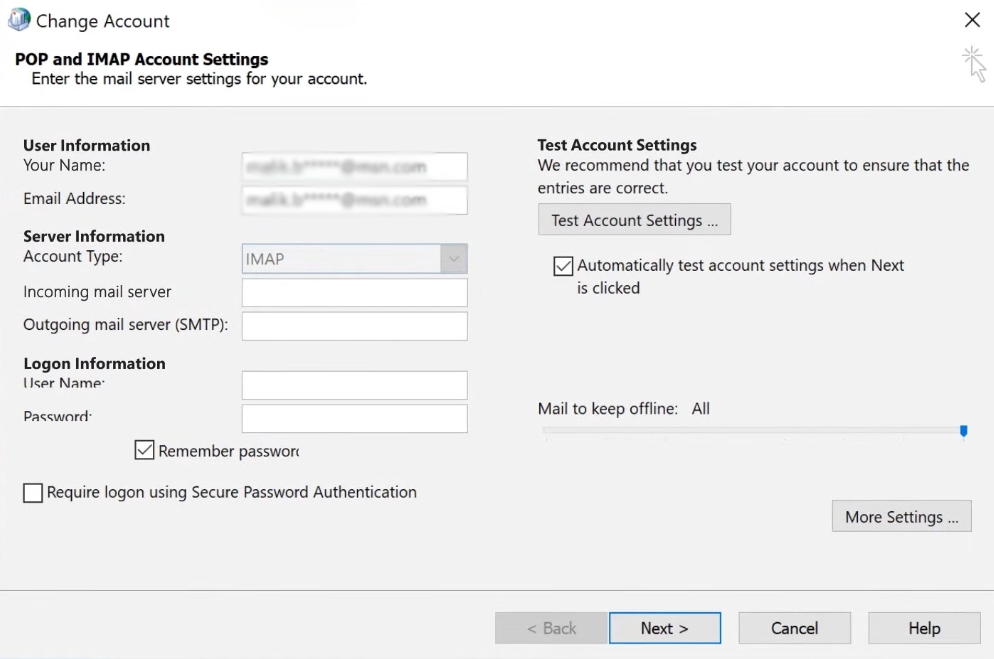Click the Password field
Screen dimensions: 994x659
pyautogui.click(x=354, y=418)
